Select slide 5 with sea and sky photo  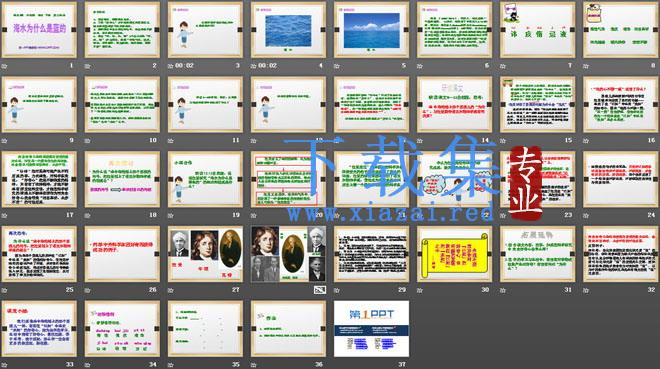(371, 30)
